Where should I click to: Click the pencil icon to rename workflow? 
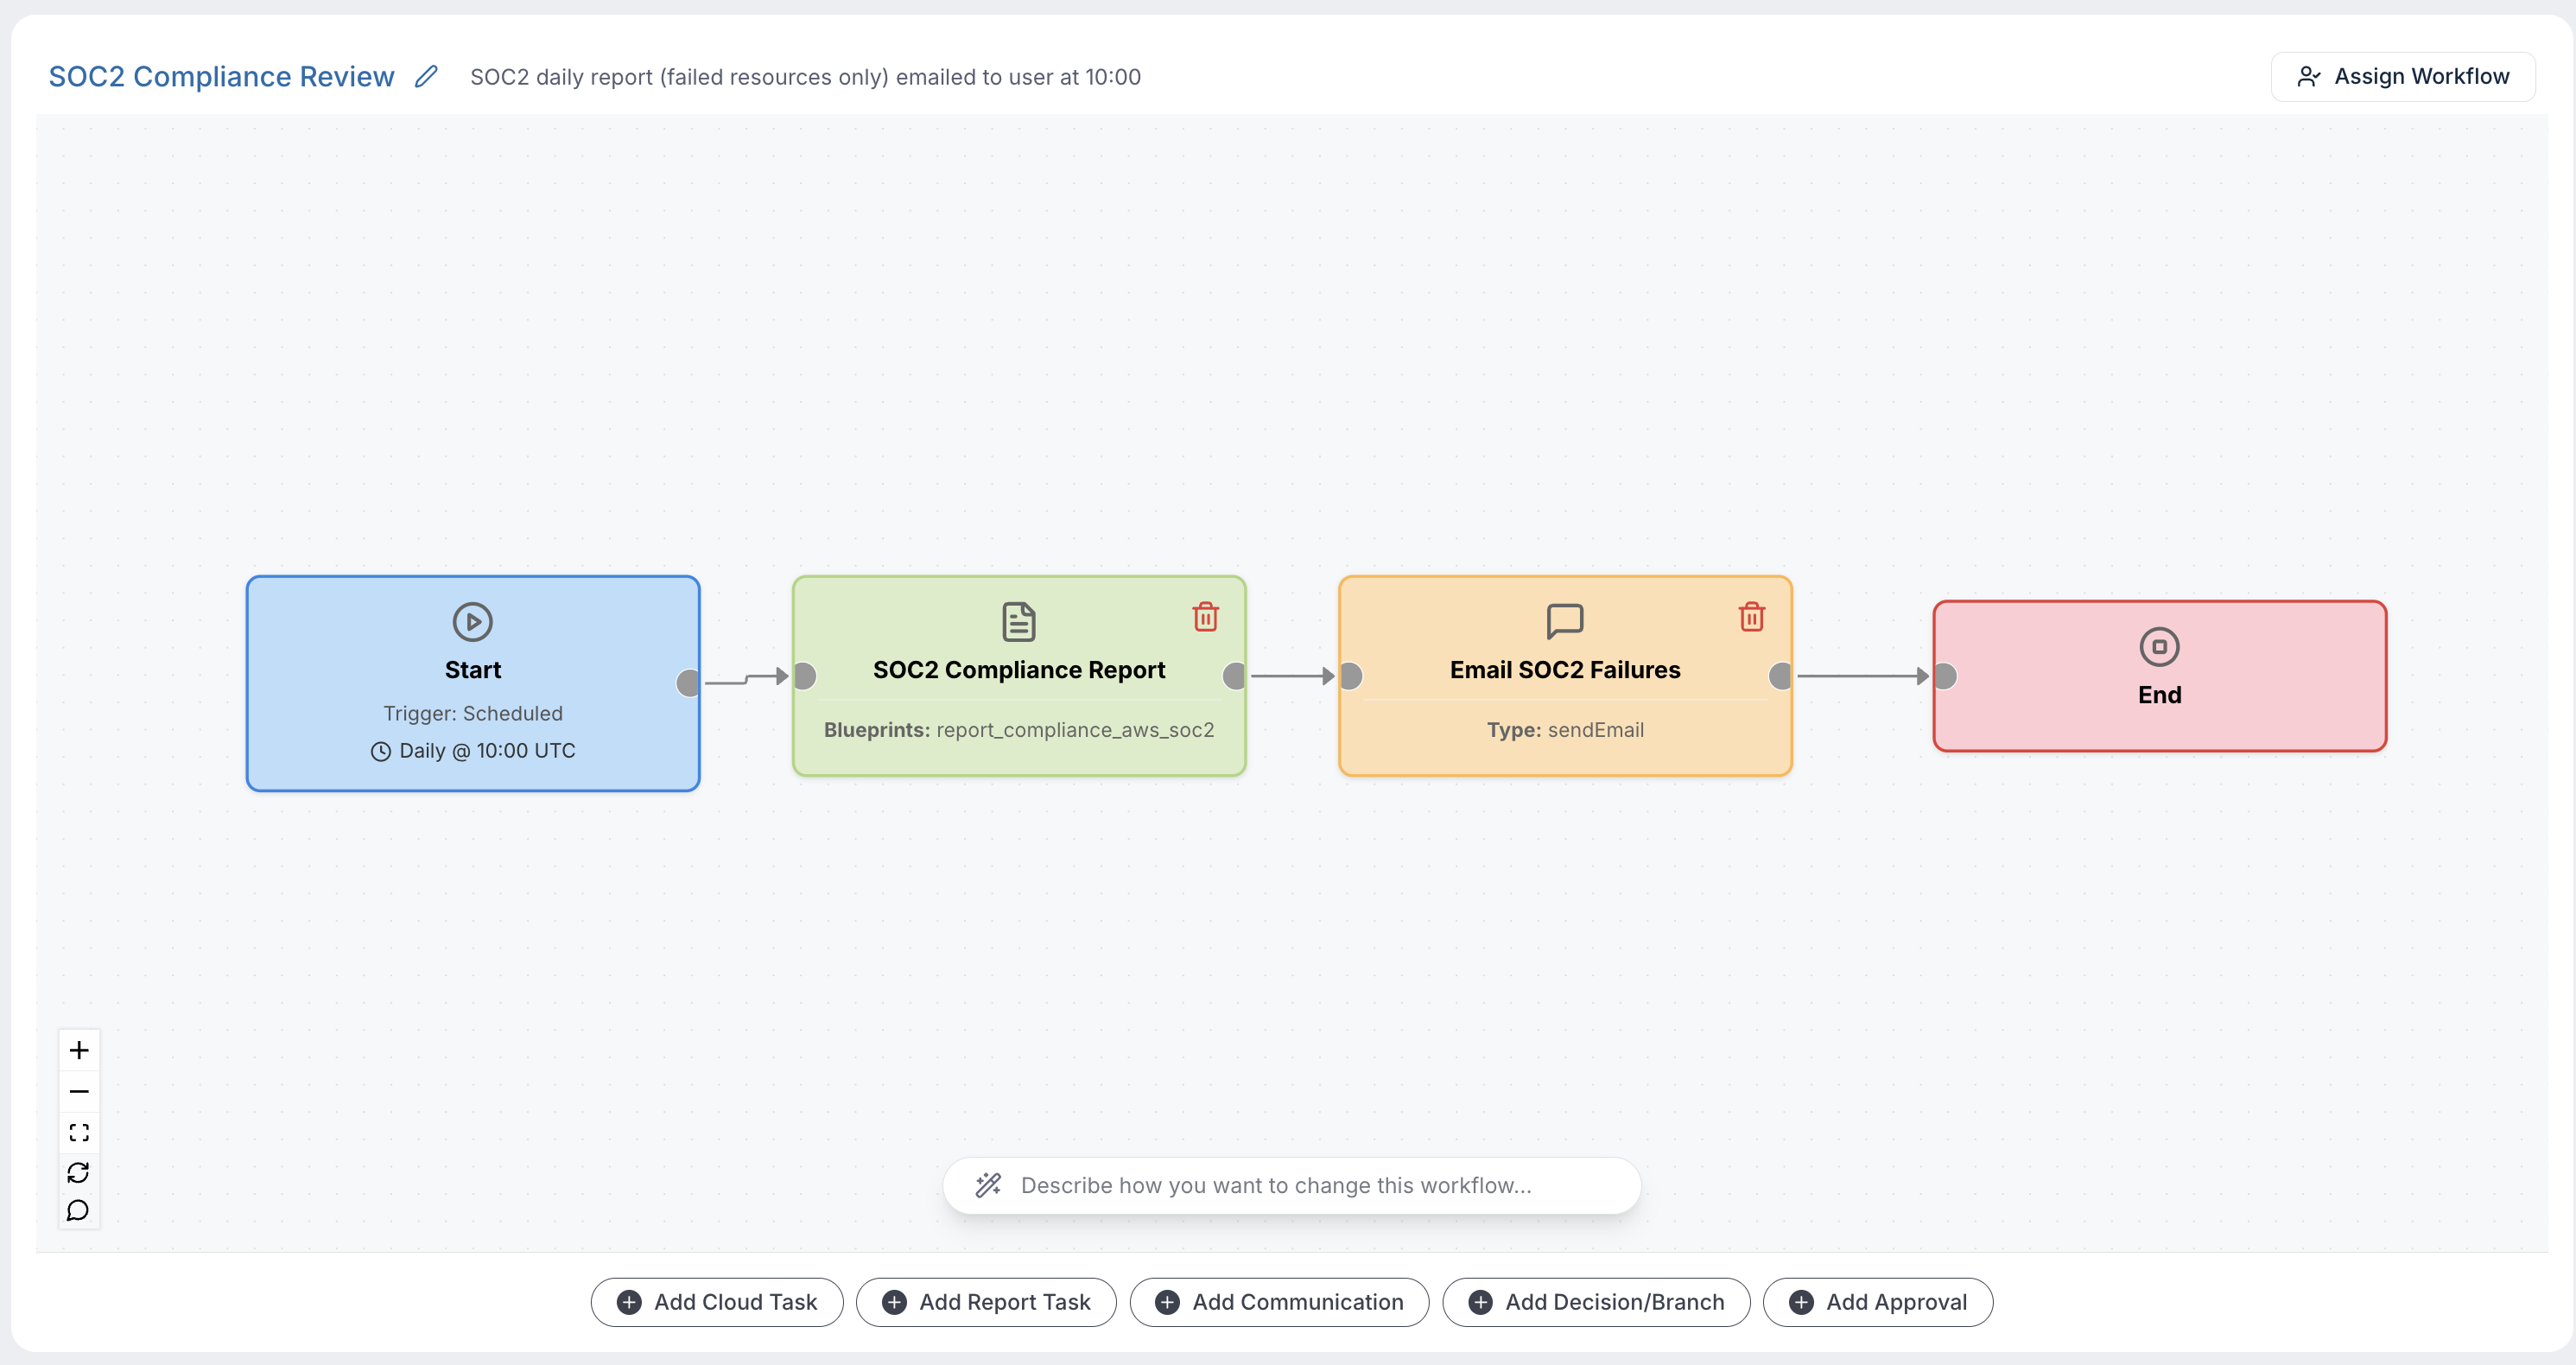tap(426, 75)
